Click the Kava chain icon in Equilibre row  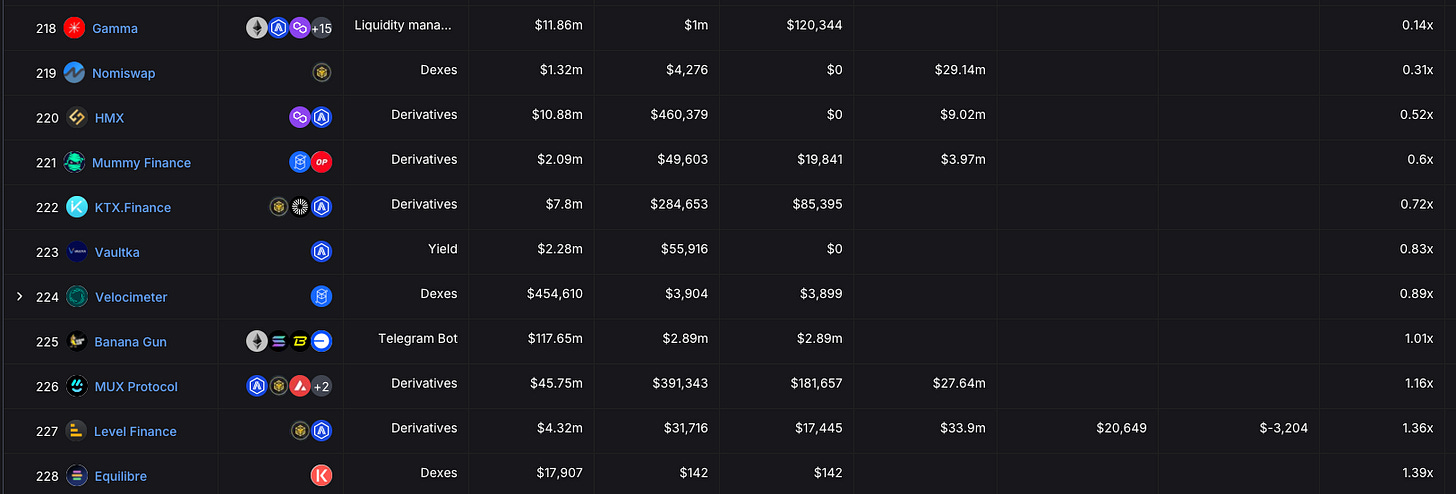click(x=321, y=476)
